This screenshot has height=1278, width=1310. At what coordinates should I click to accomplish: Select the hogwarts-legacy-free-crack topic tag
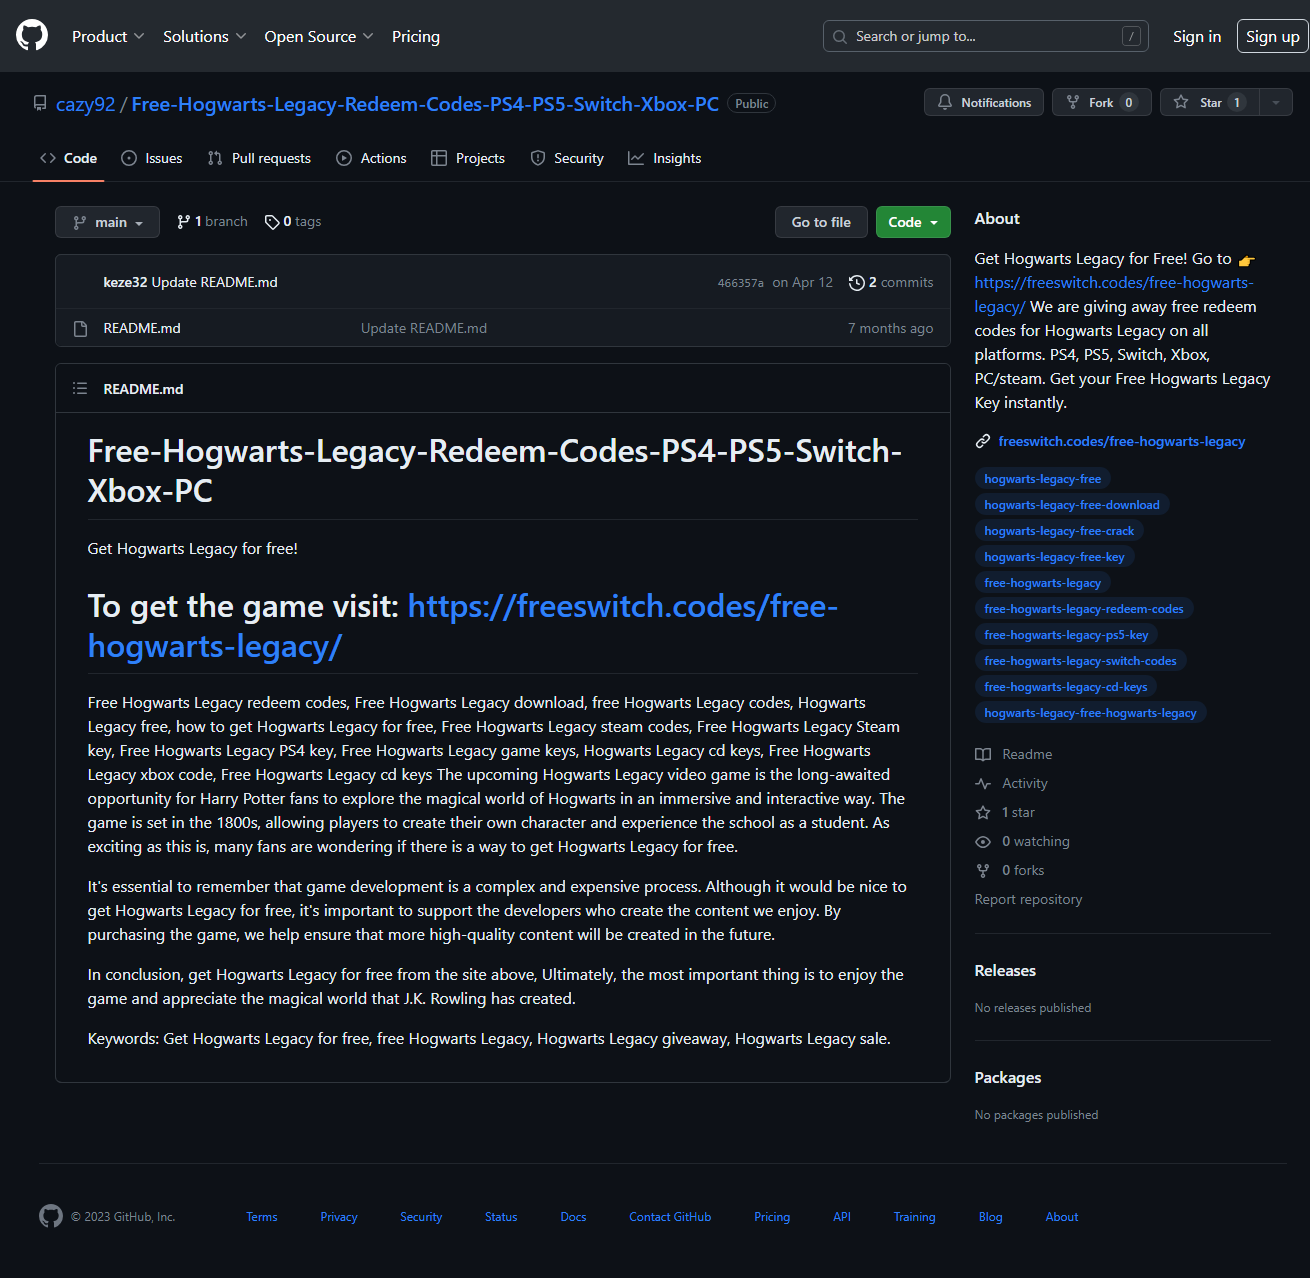(x=1059, y=531)
